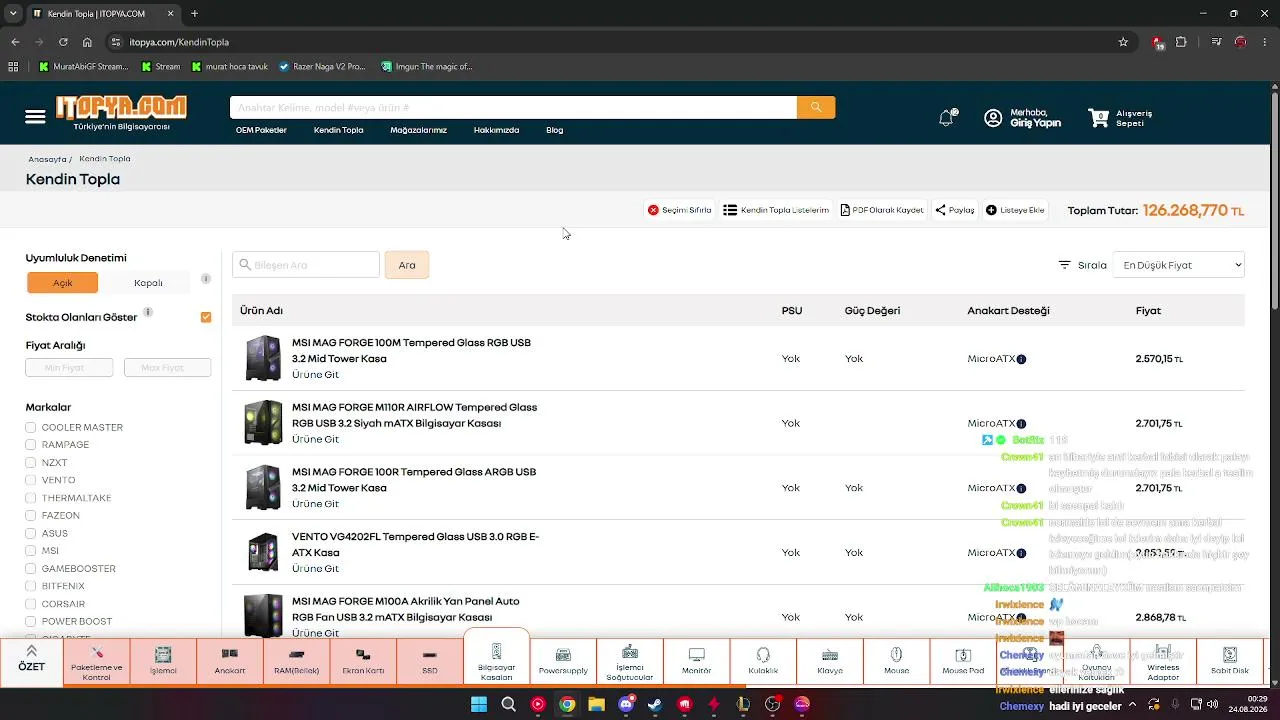Click the Anahtar Kelime site search field
Image resolution: width=1280 pixels, height=720 pixels.
tap(513, 107)
